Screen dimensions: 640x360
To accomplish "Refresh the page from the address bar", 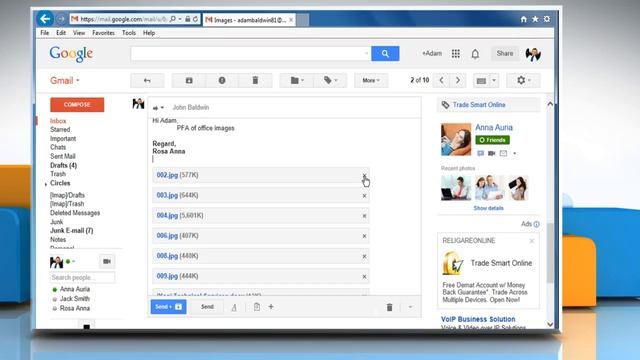I will point(196,19).
